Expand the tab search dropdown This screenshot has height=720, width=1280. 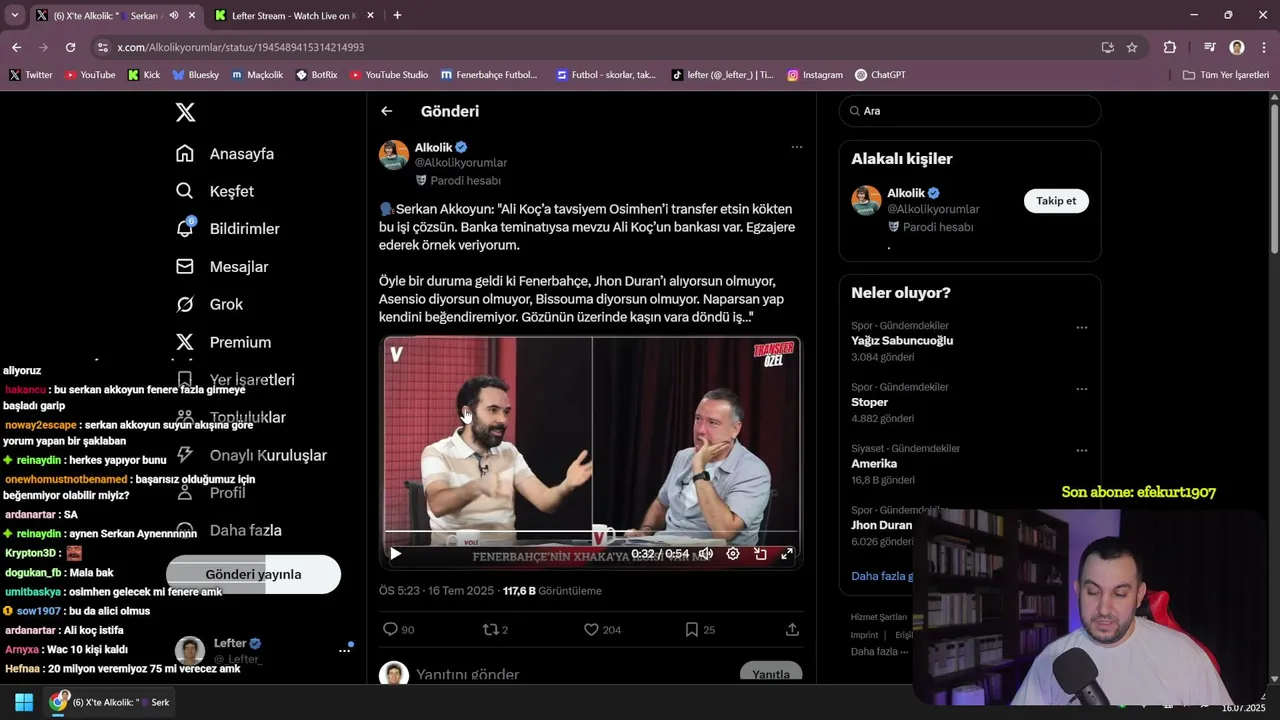[14, 15]
